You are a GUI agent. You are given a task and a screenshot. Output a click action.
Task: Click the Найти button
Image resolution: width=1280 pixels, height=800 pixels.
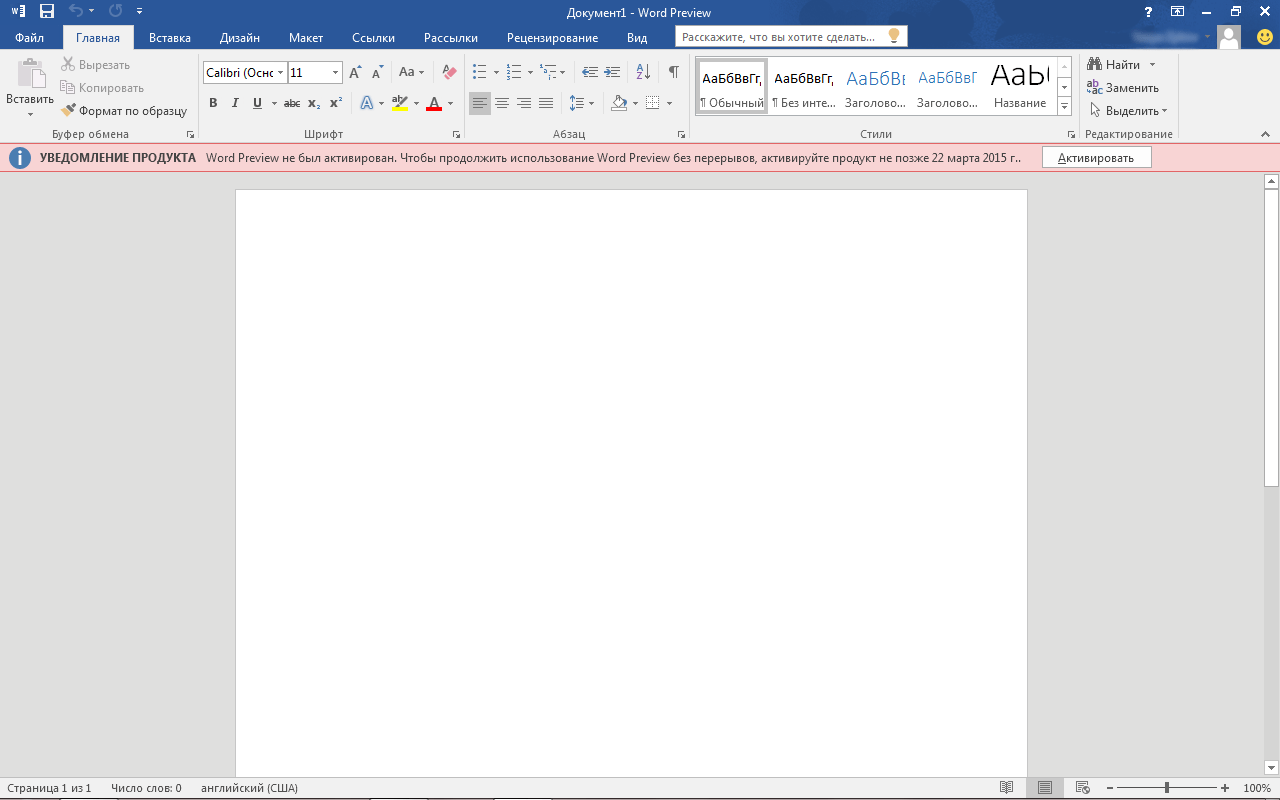tap(1114, 65)
